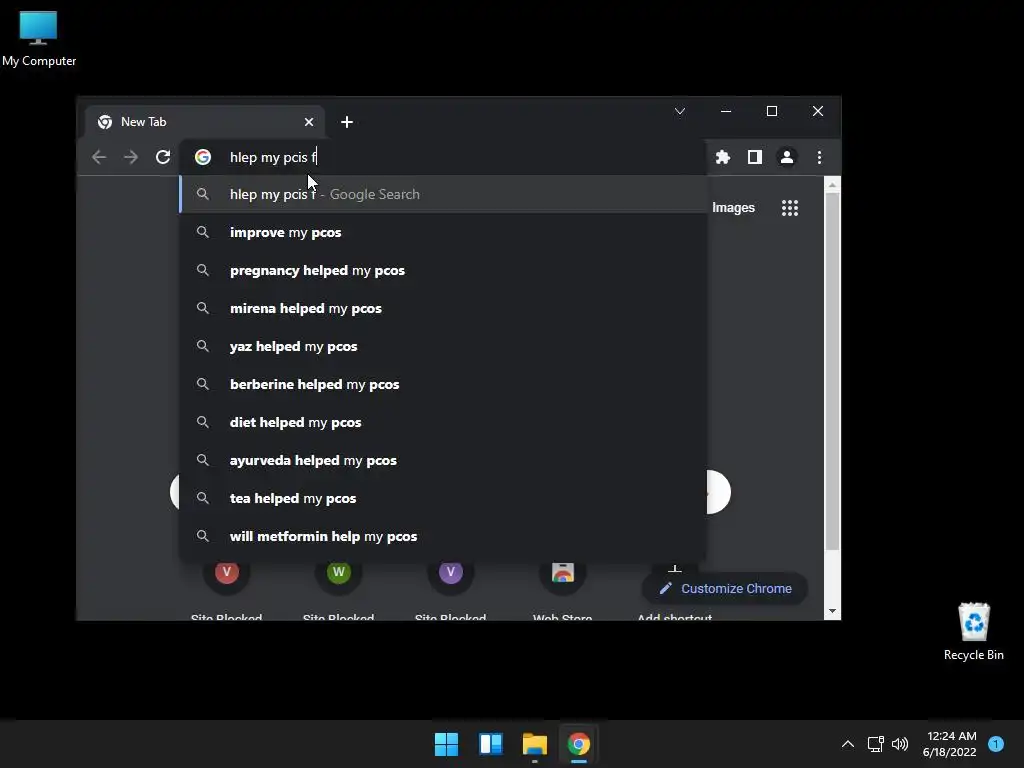The width and height of the screenshot is (1024, 768).
Task: Pick 'tea helped my pcos' suggestion
Action: pos(443,498)
